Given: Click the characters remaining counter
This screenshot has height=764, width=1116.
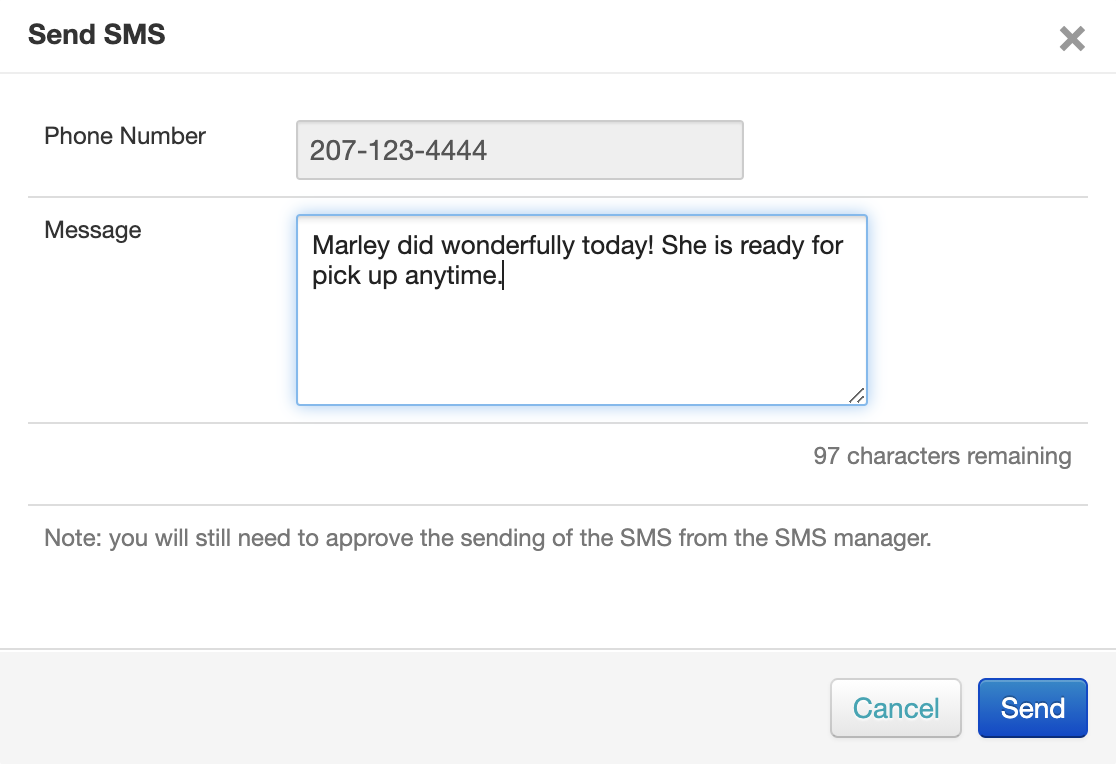Looking at the screenshot, I should [x=942, y=457].
